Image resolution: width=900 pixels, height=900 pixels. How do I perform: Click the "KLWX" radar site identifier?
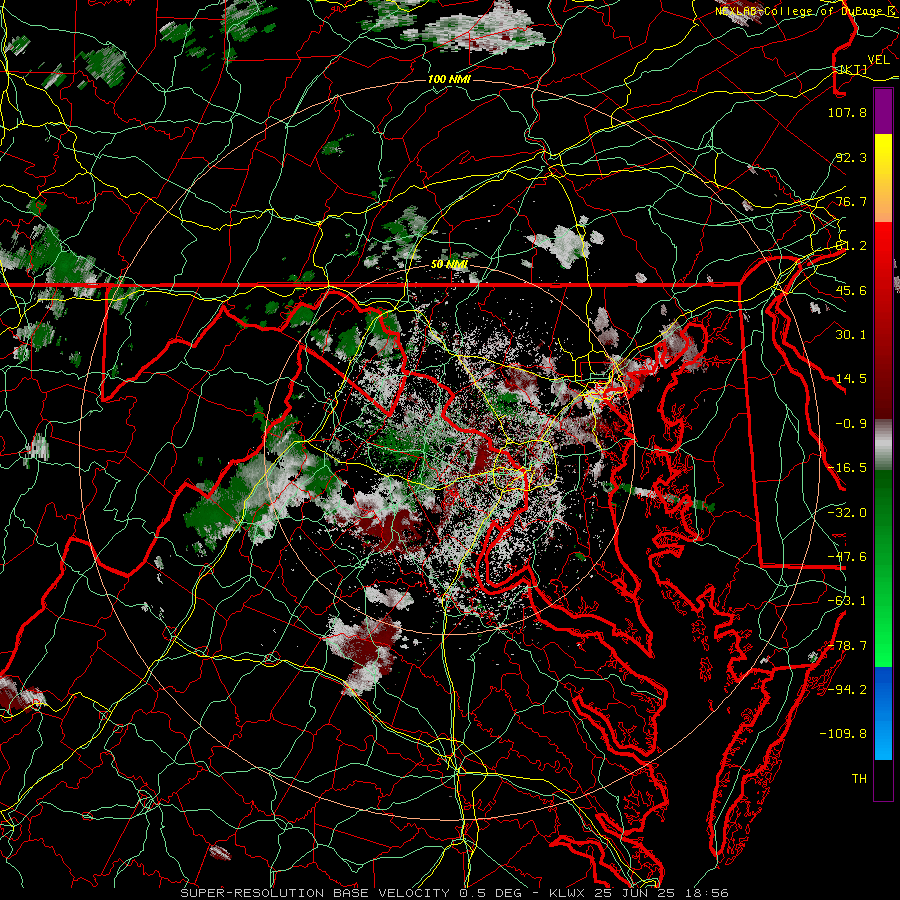coord(566,893)
